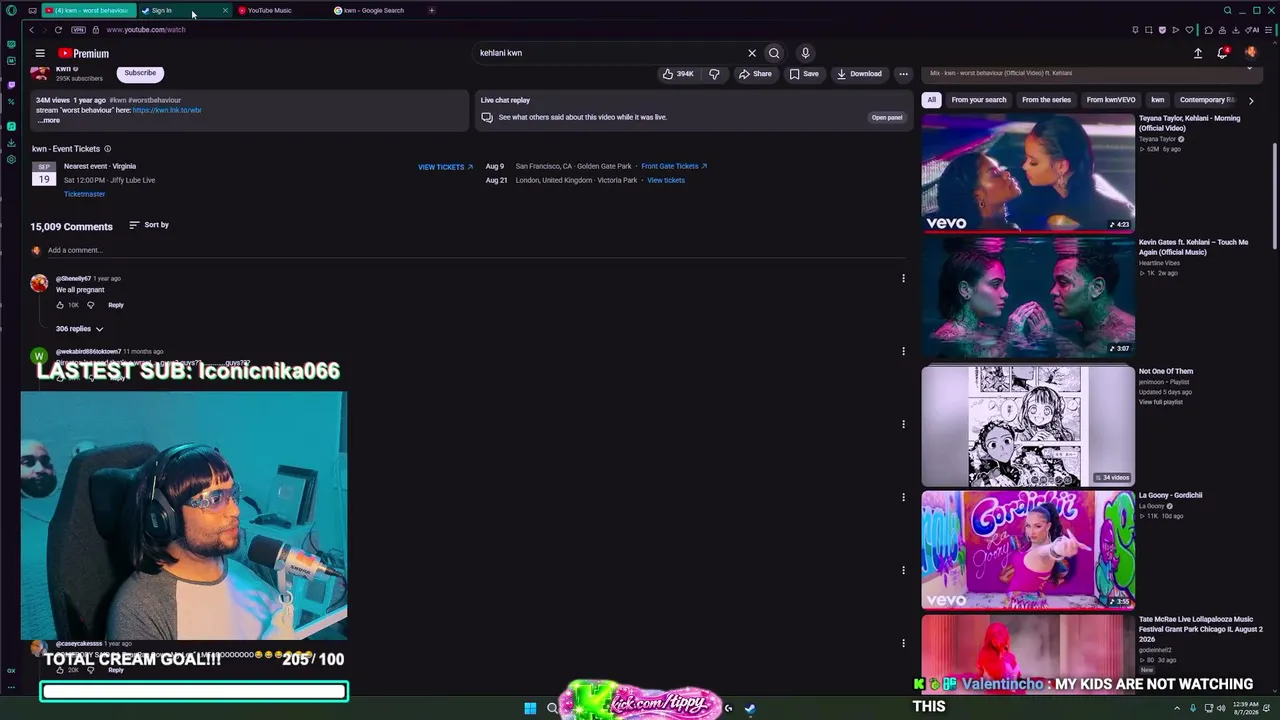Open options for the 'We all pregnant' comment
Screen dimensions: 1280x720
903,278
